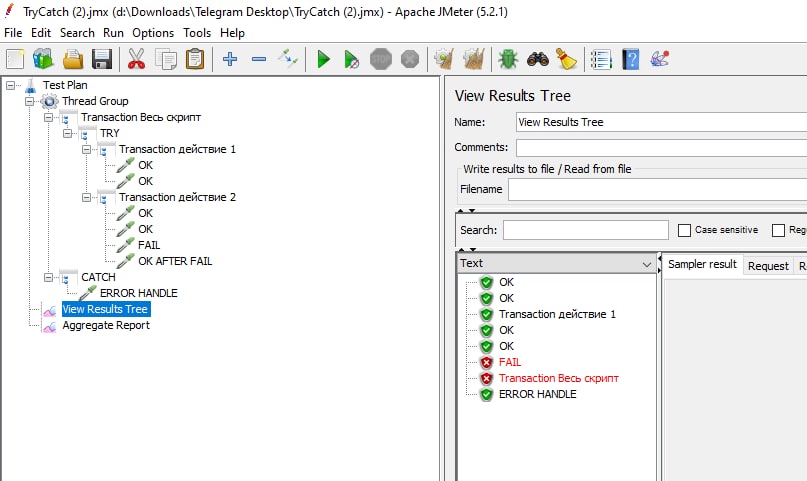Image resolution: width=807 pixels, height=481 pixels.
Task: Select ERROR HANDLE result entry
Action: point(537,394)
